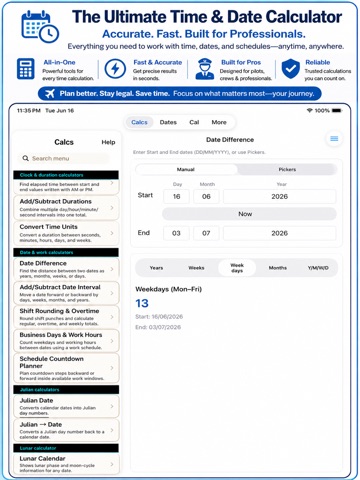The width and height of the screenshot is (360, 480).
Task: Expand chevron on Add/Subtract Date Interval row
Action: coord(112,293)
